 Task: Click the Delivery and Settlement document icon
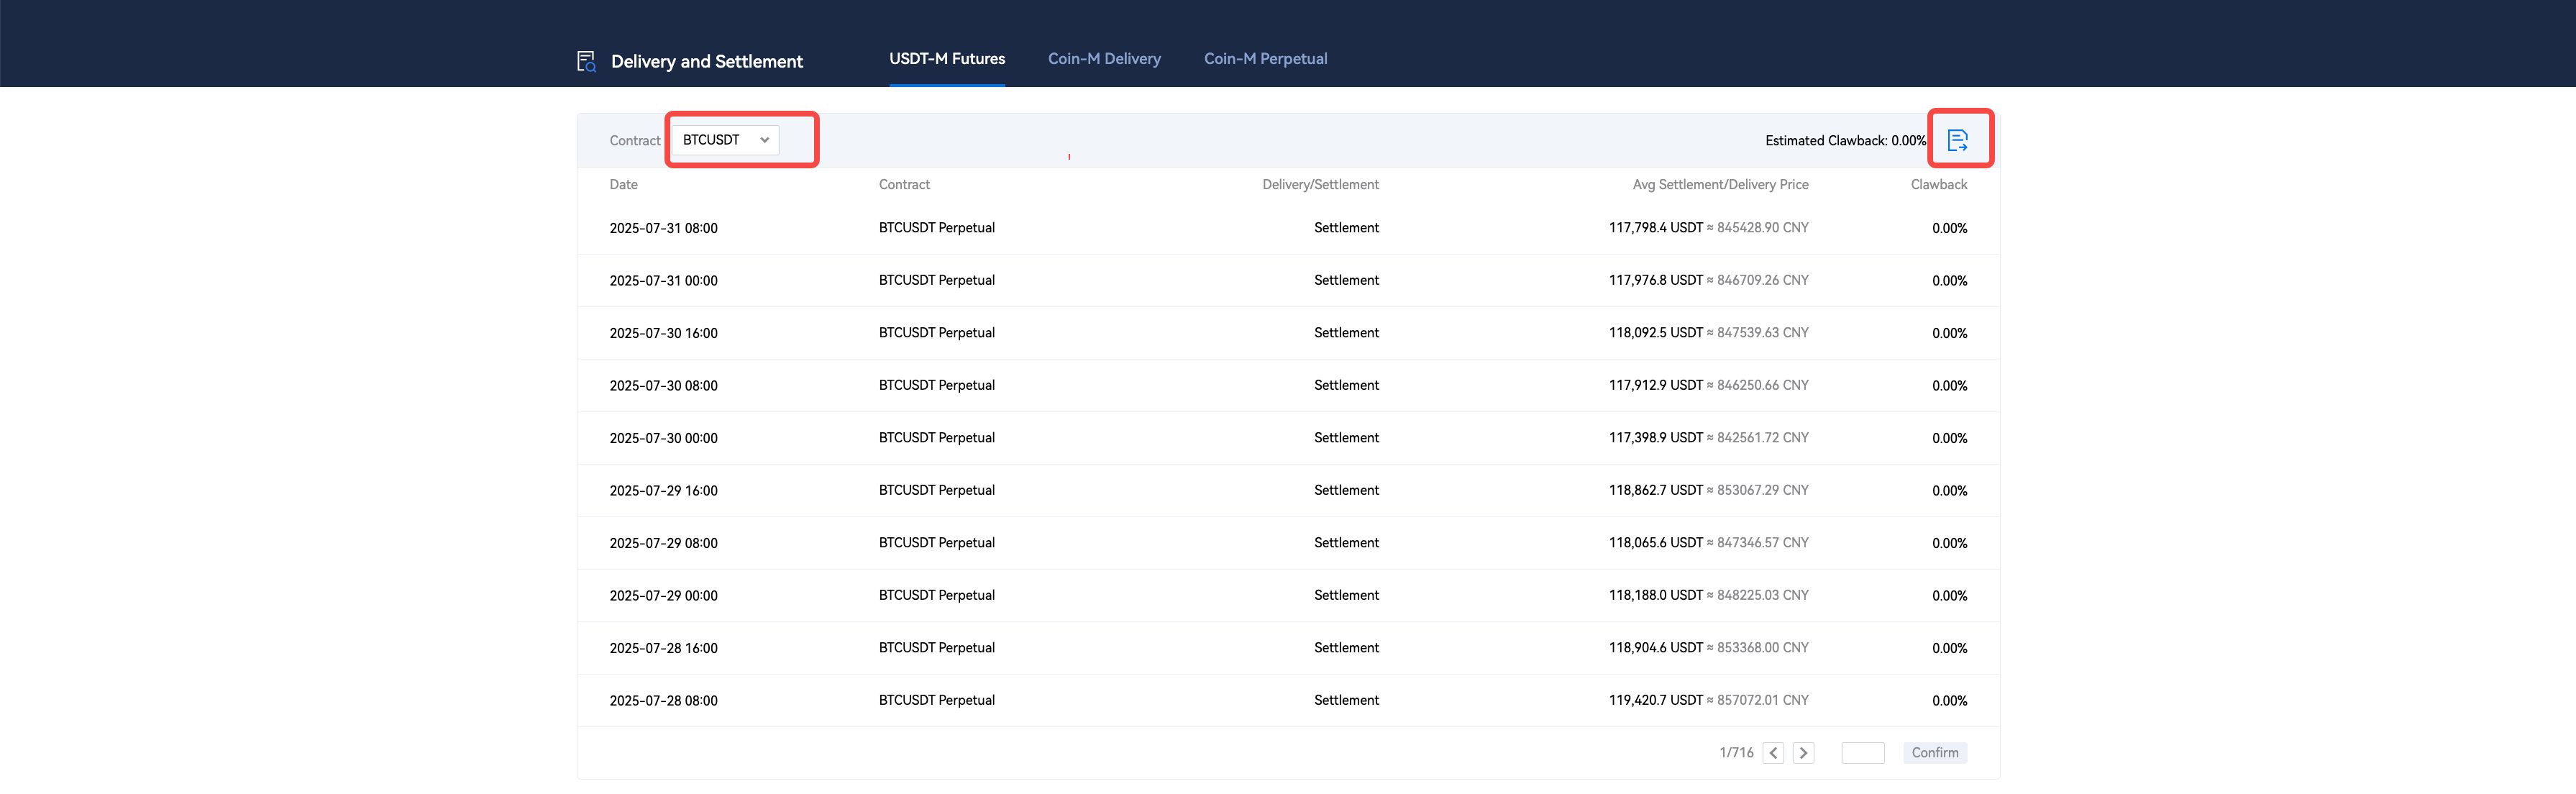click(587, 61)
